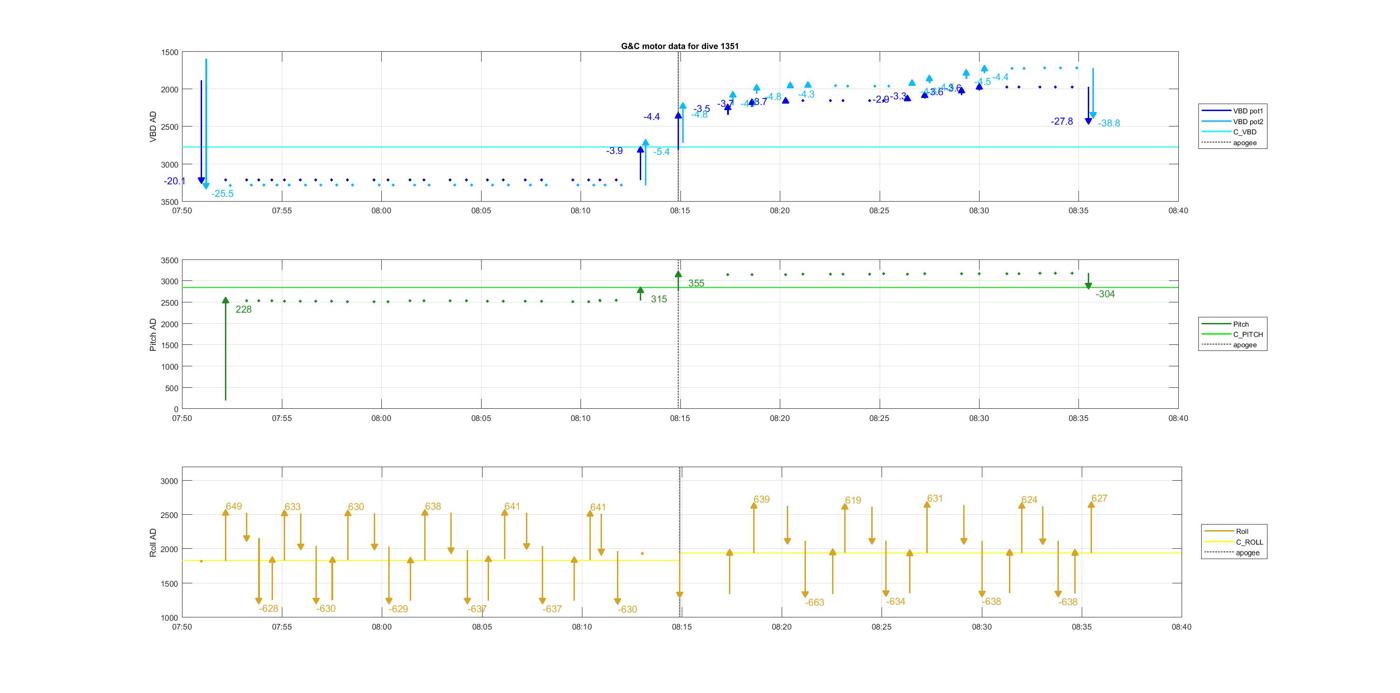
Task: Select the "Roll AD" y-axis label
Action: 153,541
